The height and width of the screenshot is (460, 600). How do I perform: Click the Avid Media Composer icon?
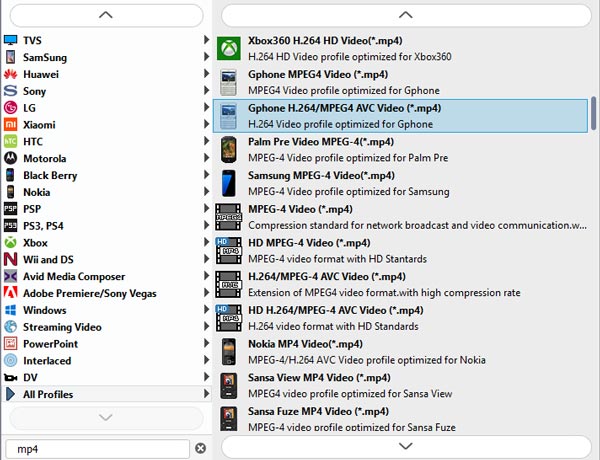point(10,276)
